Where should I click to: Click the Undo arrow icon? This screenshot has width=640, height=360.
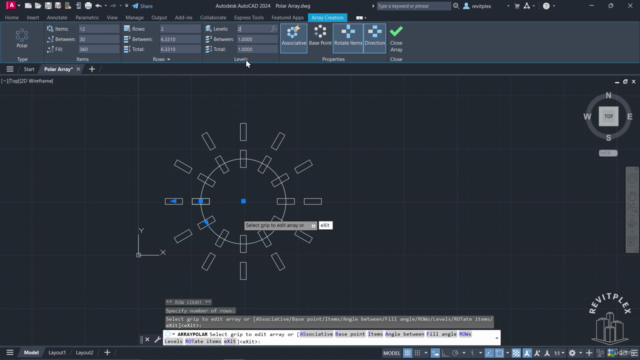[98, 6]
